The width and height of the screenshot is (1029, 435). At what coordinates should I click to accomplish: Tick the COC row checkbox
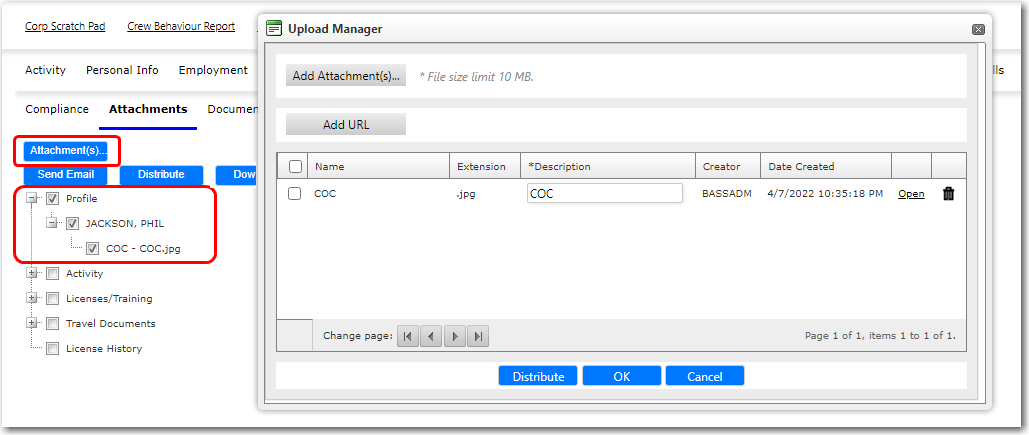pyautogui.click(x=295, y=194)
